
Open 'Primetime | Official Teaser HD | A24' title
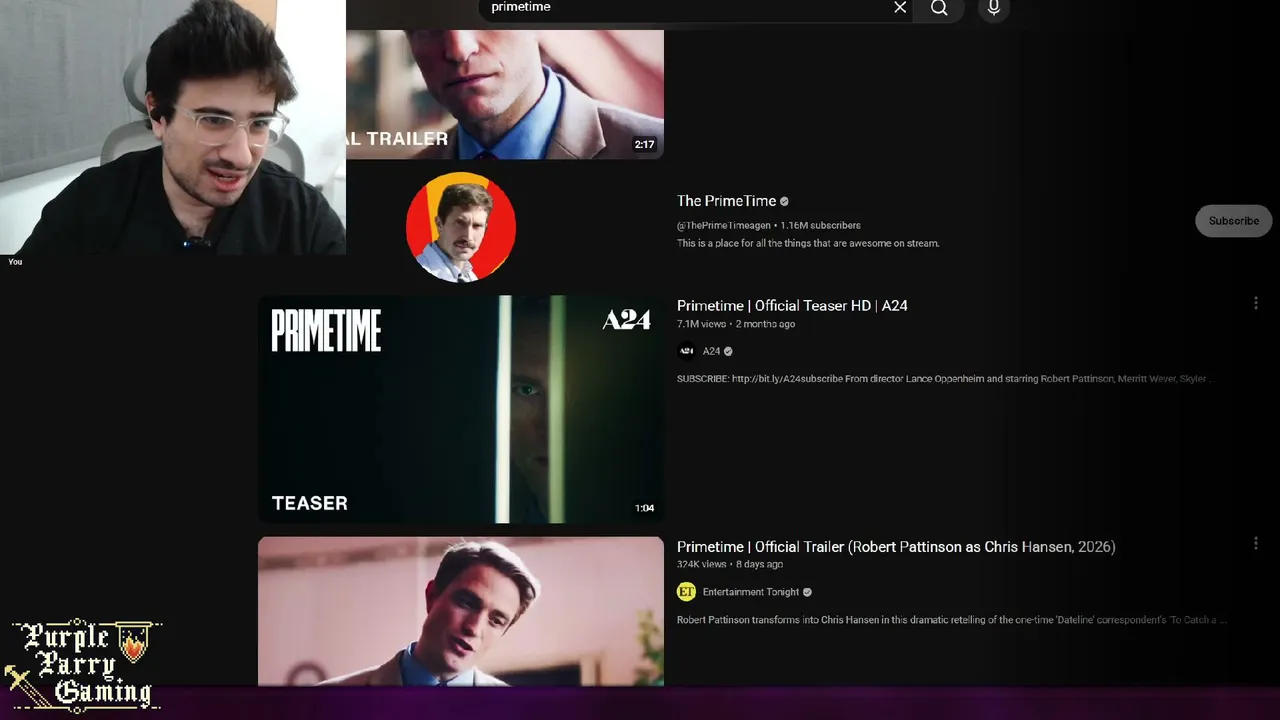point(792,306)
